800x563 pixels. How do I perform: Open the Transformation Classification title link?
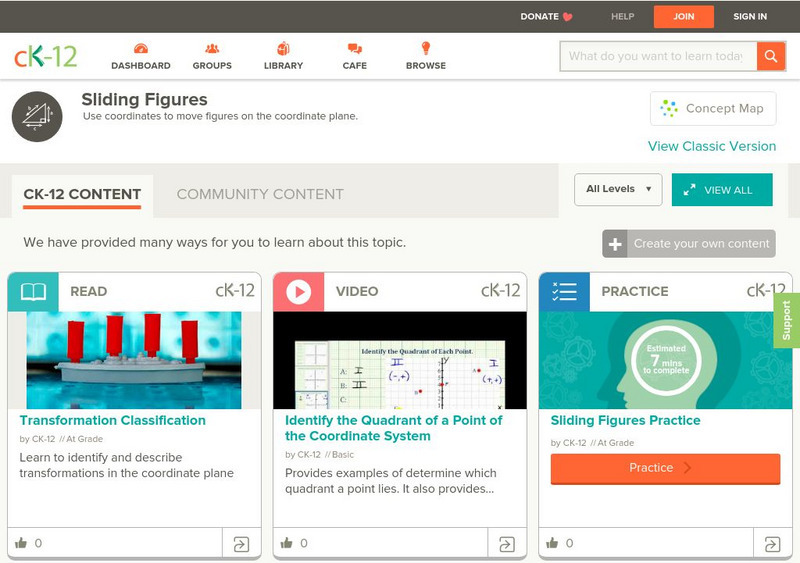pos(113,421)
